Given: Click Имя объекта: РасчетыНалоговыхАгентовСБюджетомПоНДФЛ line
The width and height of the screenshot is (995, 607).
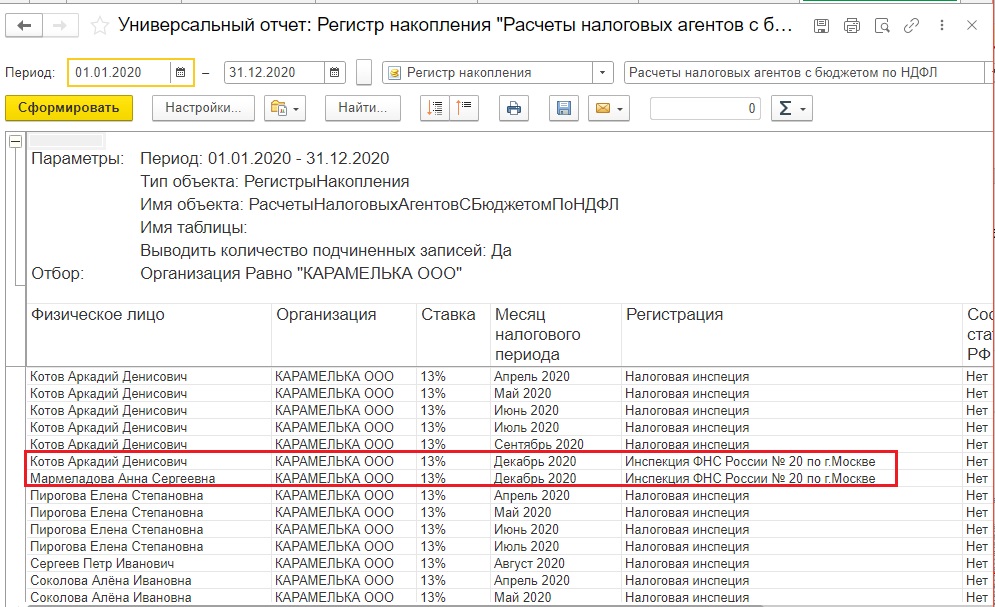Looking at the screenshot, I should 379,205.
